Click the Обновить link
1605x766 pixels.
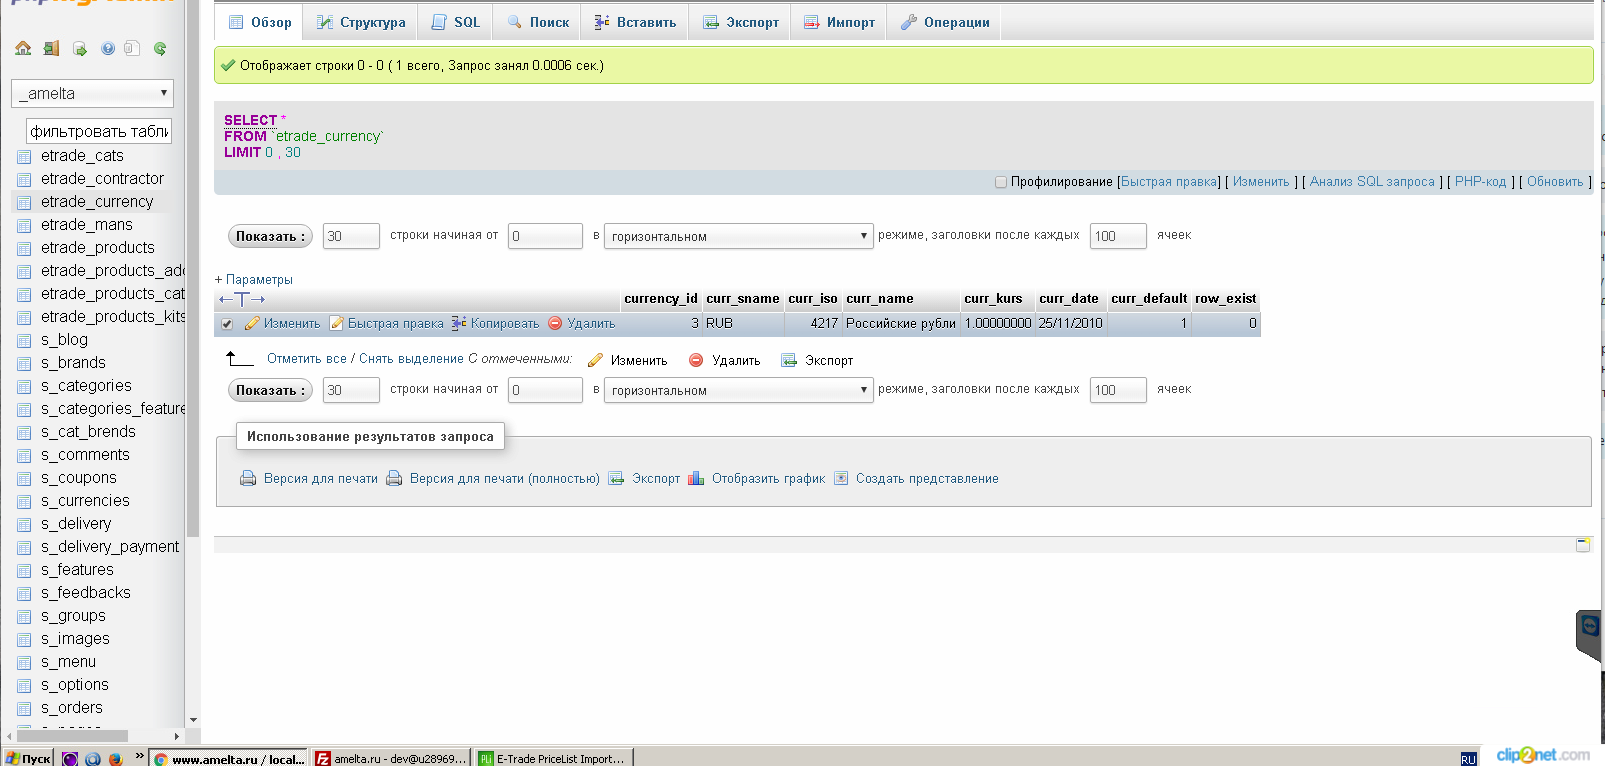click(1555, 182)
